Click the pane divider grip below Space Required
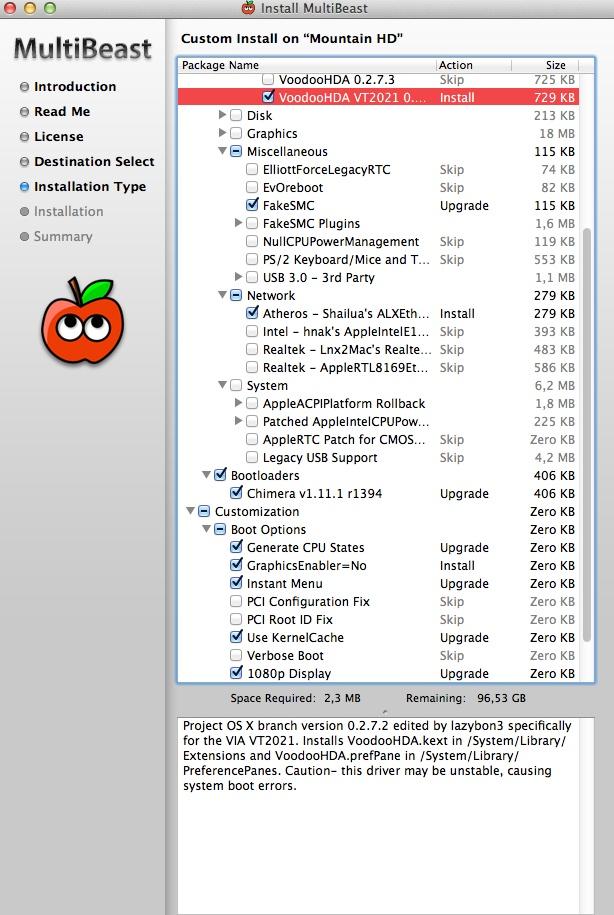614x915 pixels. [x=385, y=711]
